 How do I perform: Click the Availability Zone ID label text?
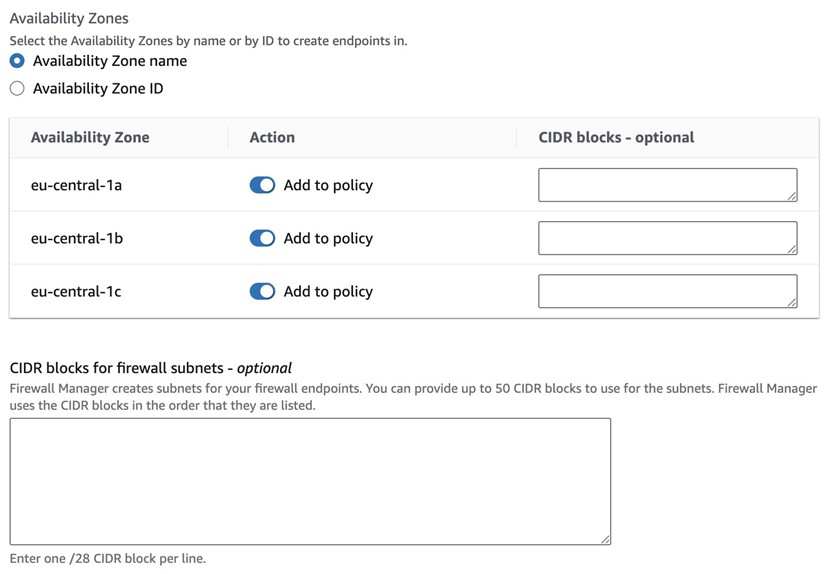coord(98,89)
